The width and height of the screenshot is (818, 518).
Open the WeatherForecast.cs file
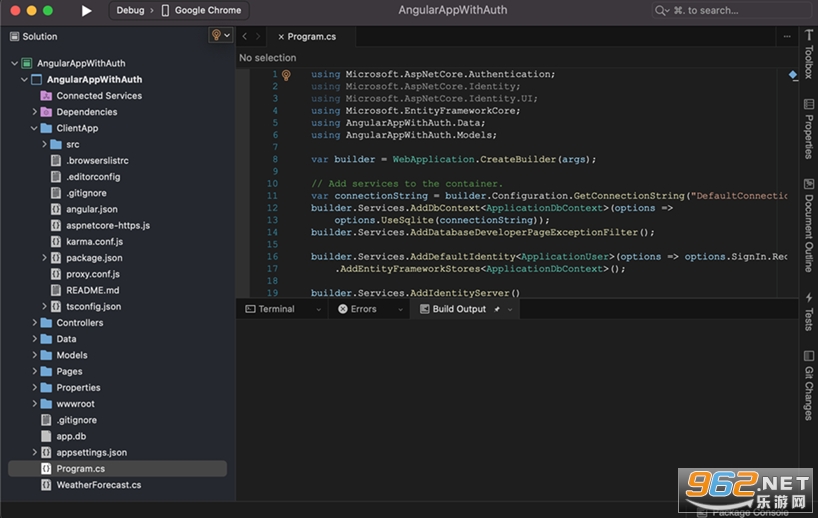point(99,485)
